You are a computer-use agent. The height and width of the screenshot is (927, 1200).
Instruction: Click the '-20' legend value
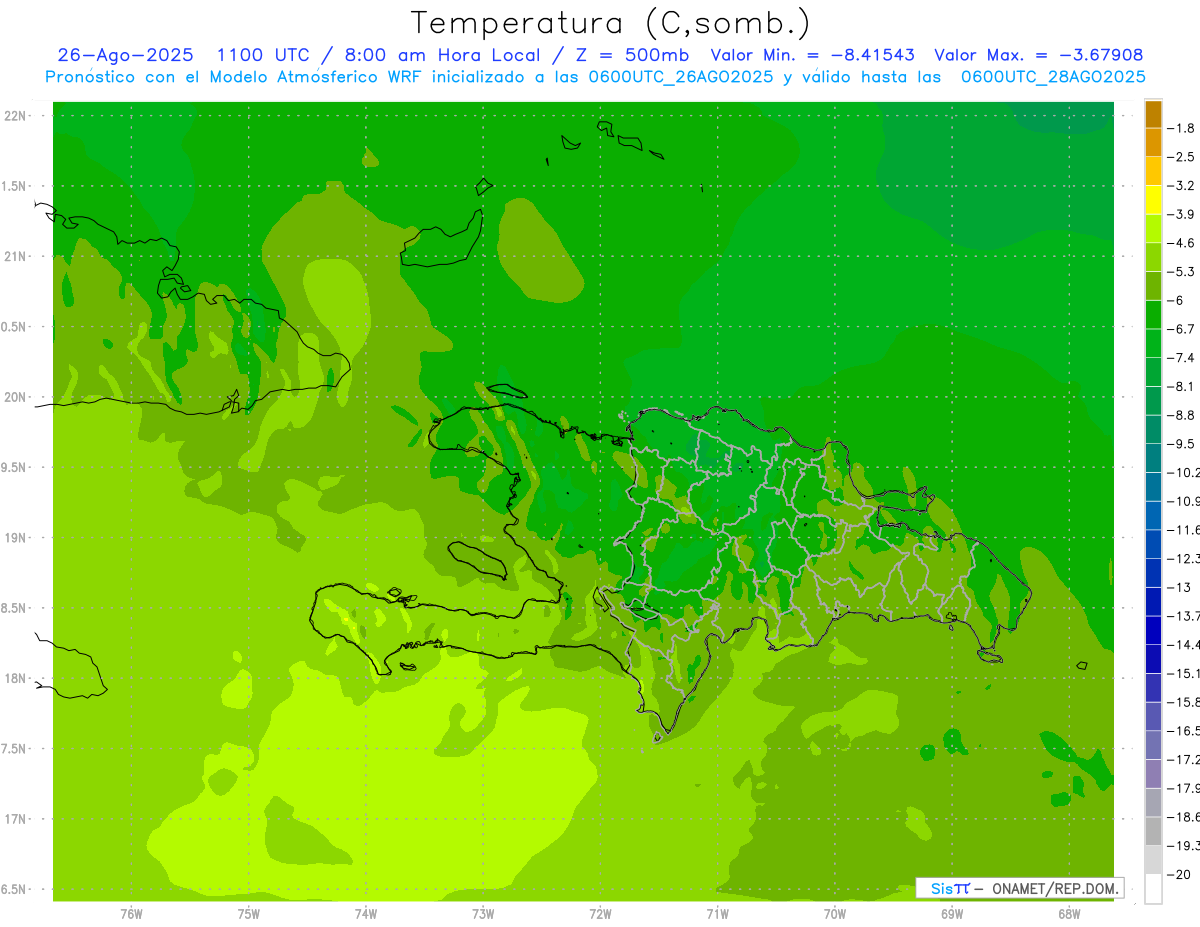(1179, 874)
